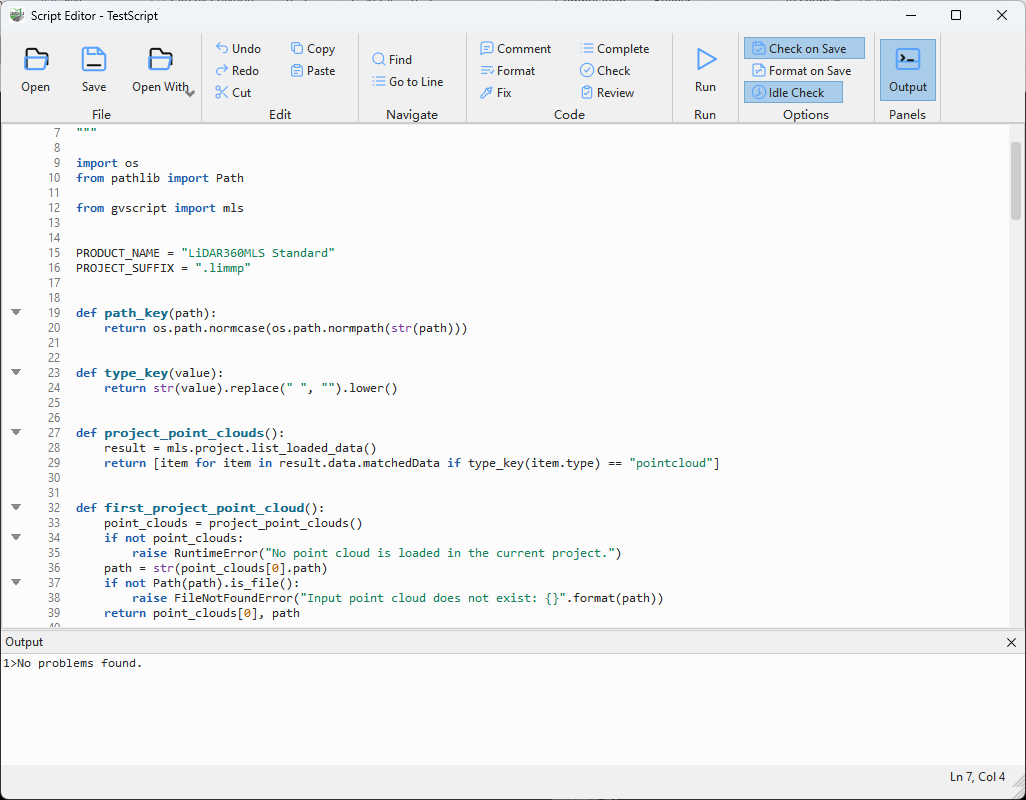This screenshot has width=1026, height=800.
Task: Collapse first_project_point_cloud function fold
Action: 16,508
